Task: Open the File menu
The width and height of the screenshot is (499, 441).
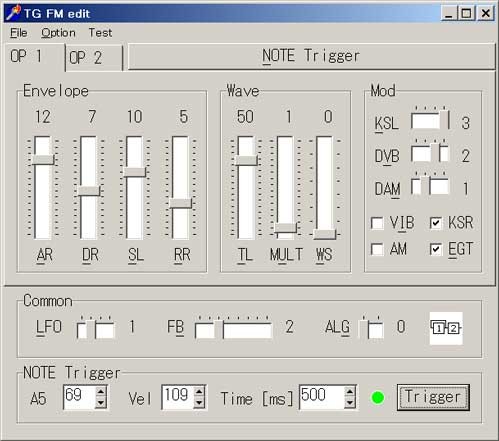Action: tap(19, 33)
